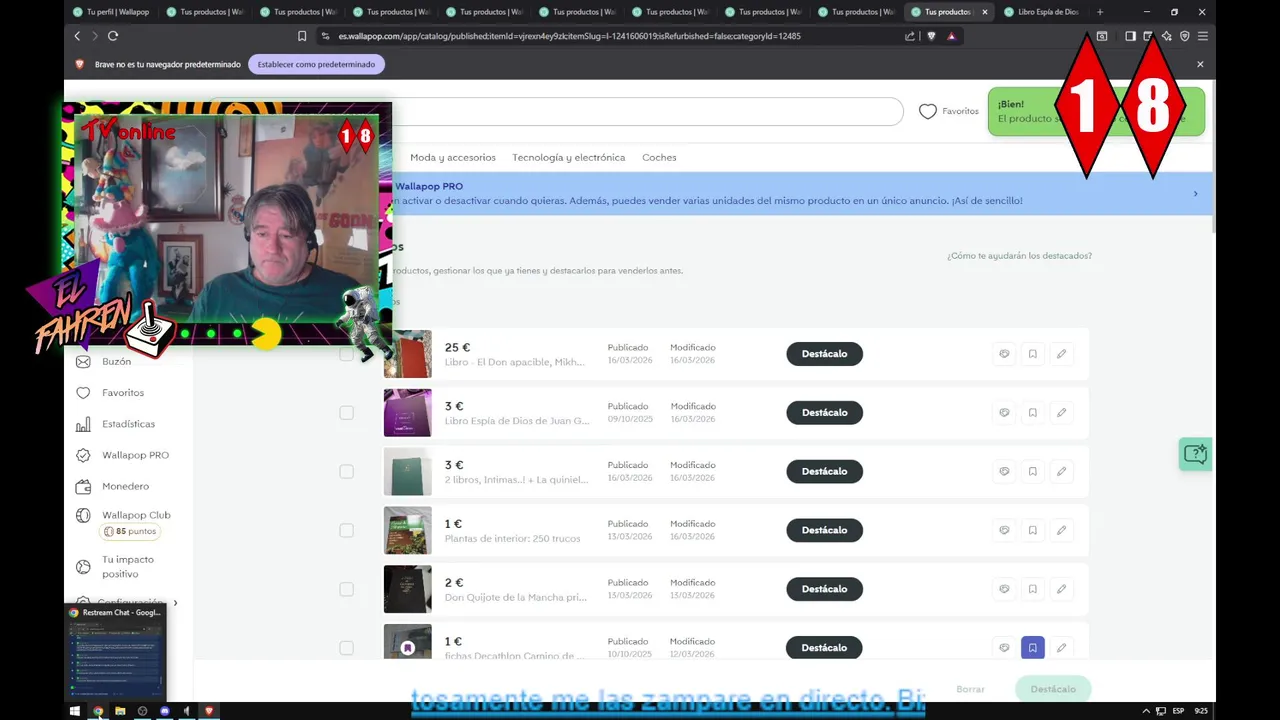Reload the page in Brave
This screenshot has height=720, width=1280.
[113, 36]
